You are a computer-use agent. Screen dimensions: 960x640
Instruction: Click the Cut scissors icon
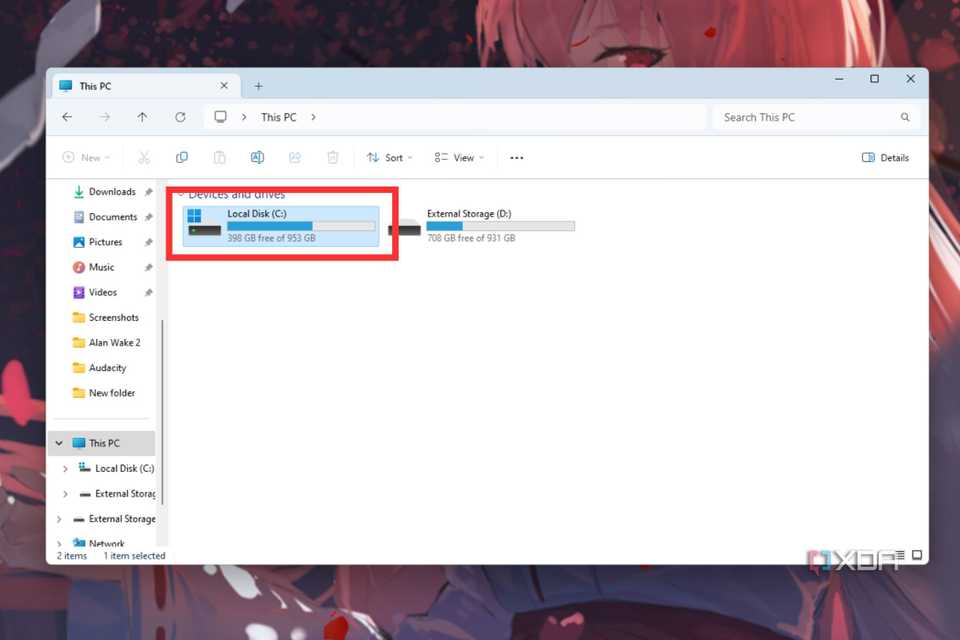pos(144,157)
